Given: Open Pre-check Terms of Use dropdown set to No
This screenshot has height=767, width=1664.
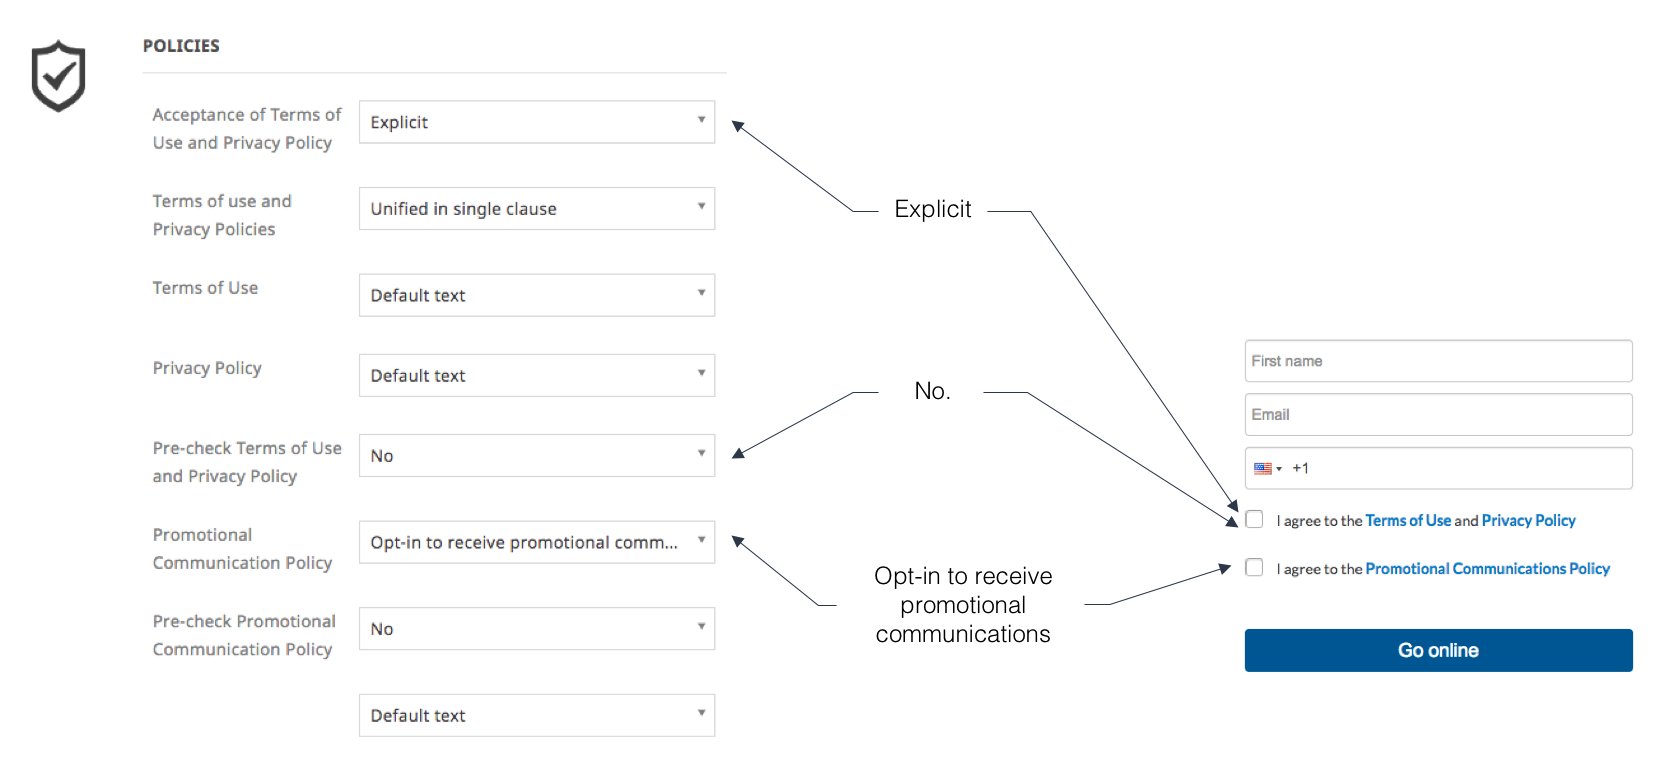Looking at the screenshot, I should point(537,455).
